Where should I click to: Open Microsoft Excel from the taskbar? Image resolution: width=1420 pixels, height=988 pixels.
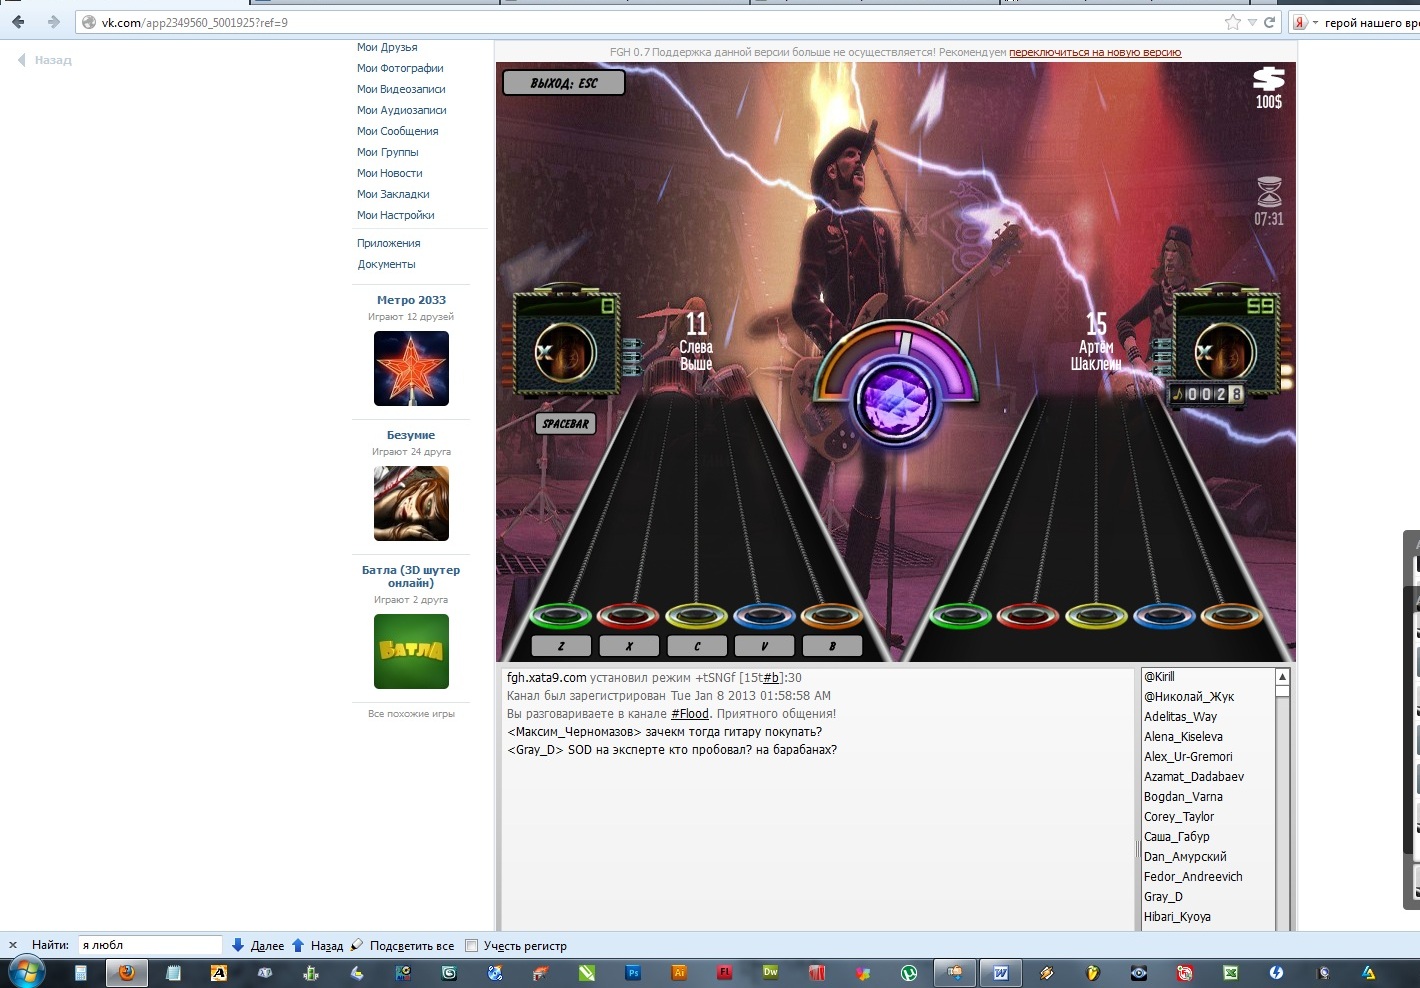click(x=1231, y=972)
